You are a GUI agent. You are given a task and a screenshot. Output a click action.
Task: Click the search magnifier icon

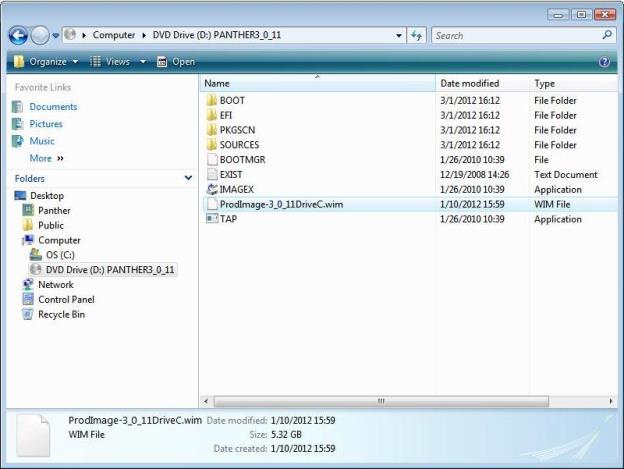pos(607,35)
